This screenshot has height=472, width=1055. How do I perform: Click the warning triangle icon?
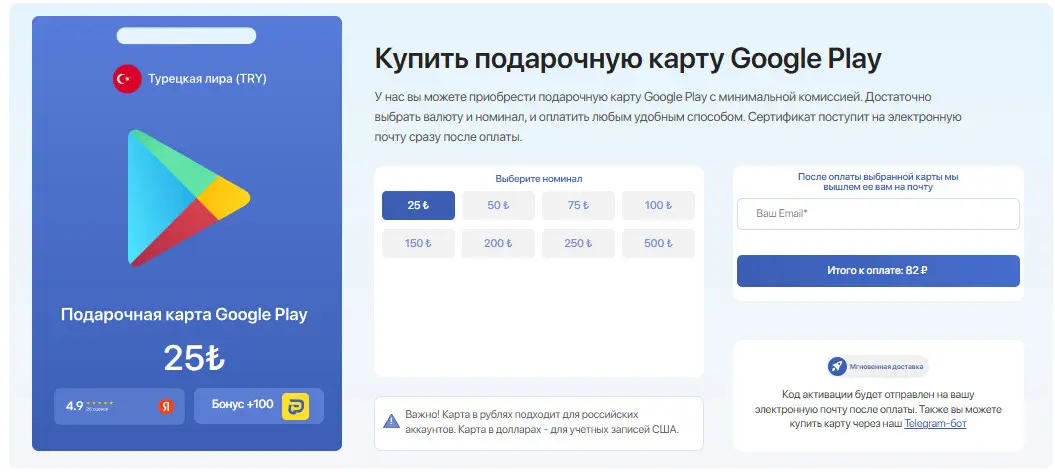[x=391, y=422]
